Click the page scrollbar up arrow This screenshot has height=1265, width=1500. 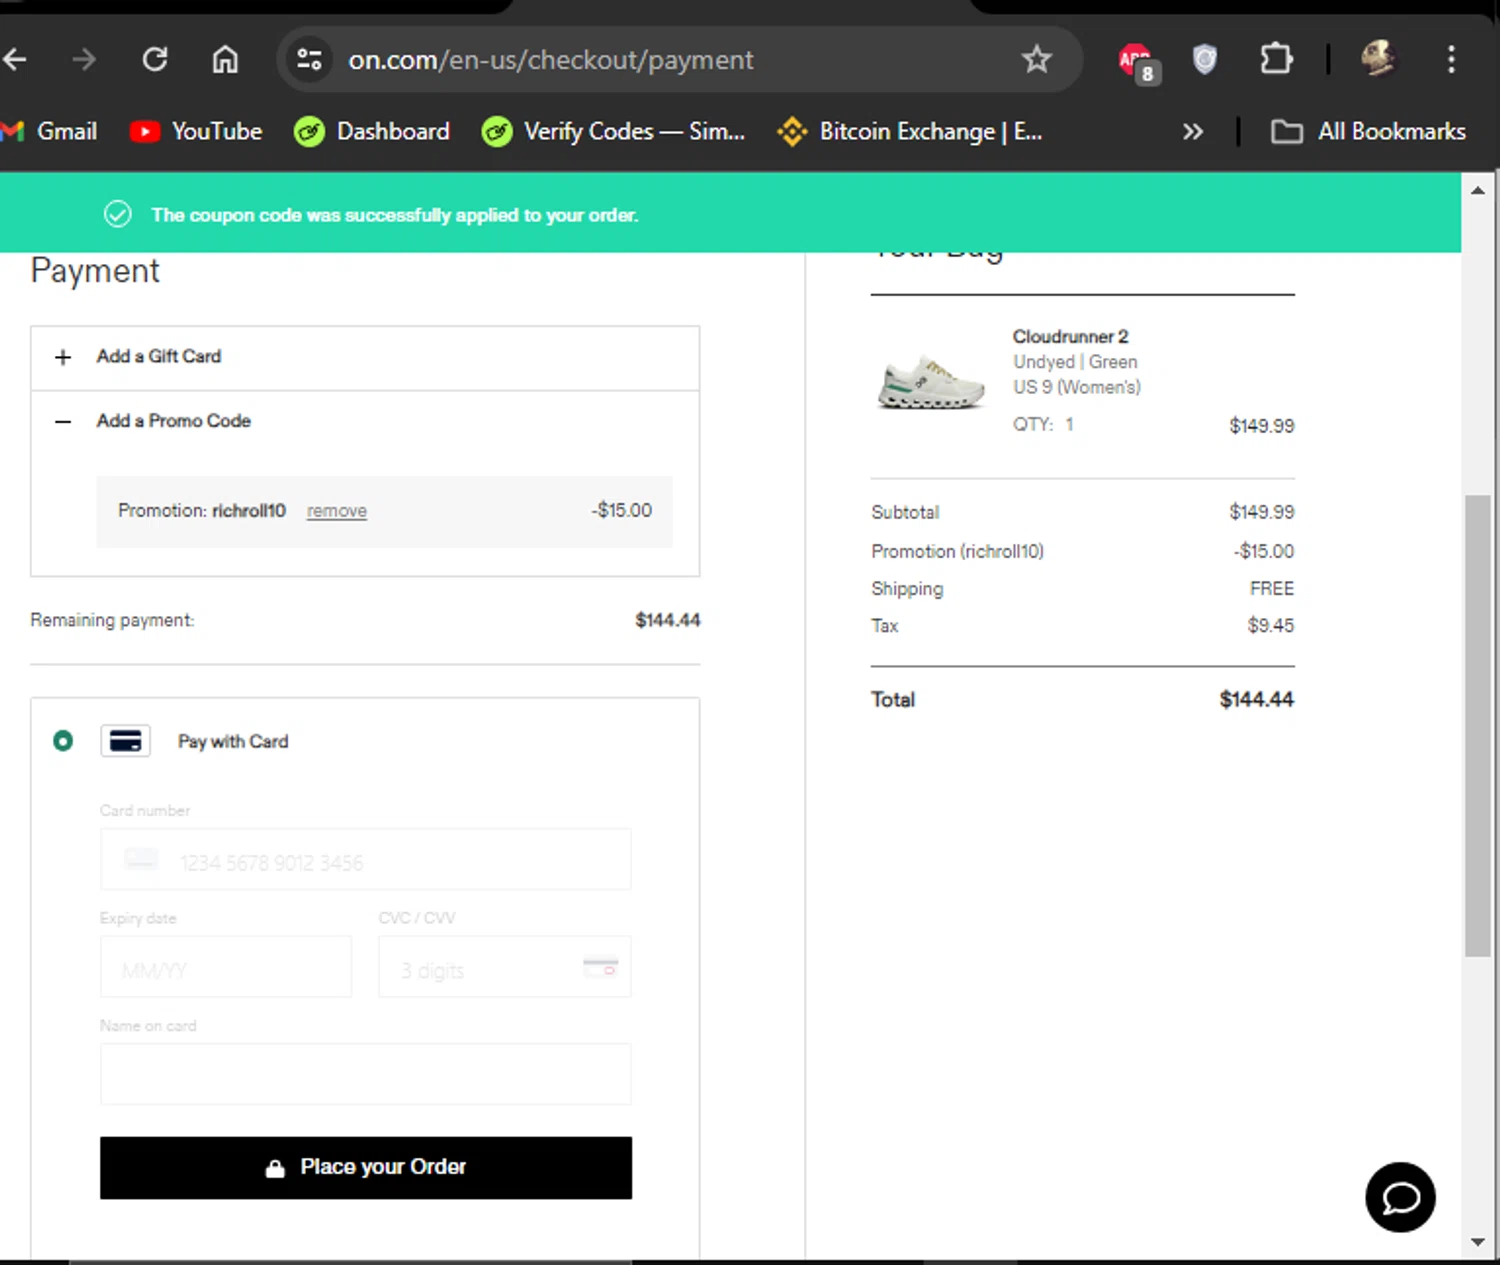[x=1478, y=190]
